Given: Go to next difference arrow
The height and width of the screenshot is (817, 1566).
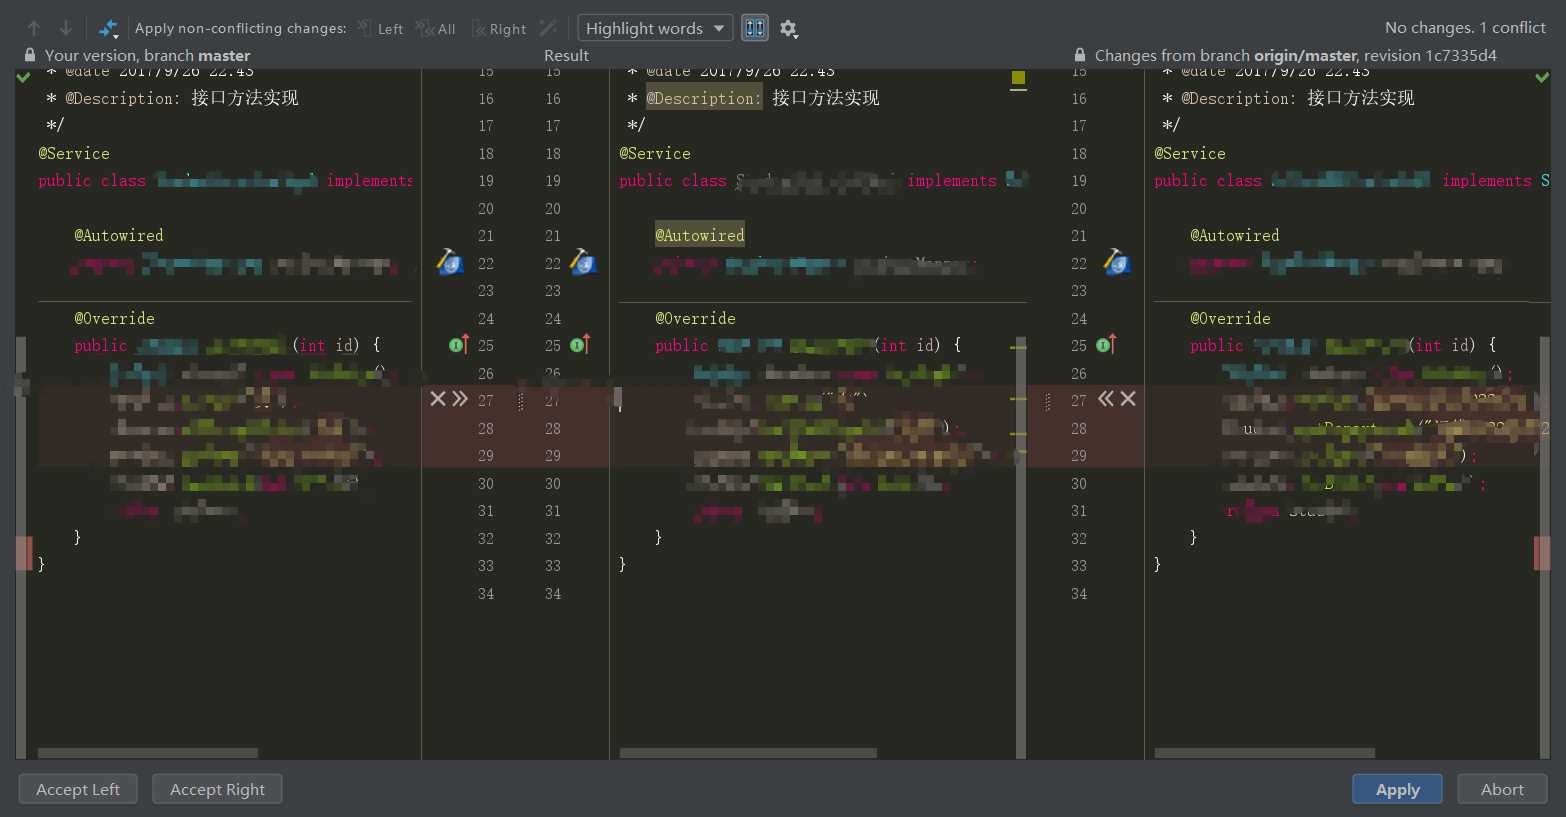Looking at the screenshot, I should (66, 28).
